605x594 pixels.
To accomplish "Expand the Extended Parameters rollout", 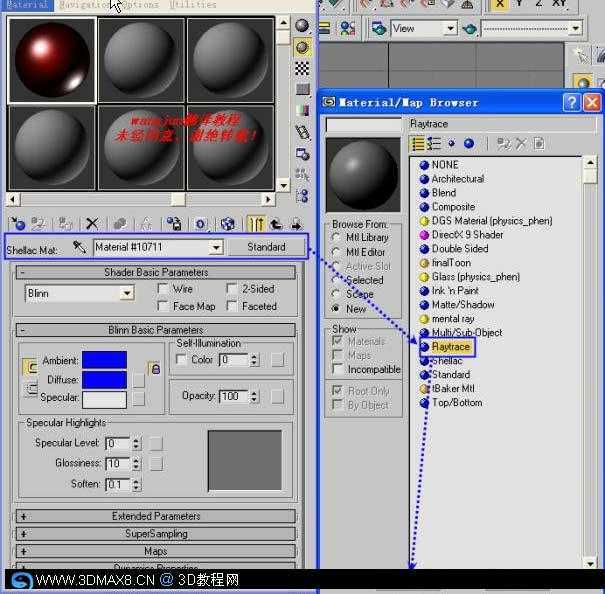I will click(x=156, y=516).
